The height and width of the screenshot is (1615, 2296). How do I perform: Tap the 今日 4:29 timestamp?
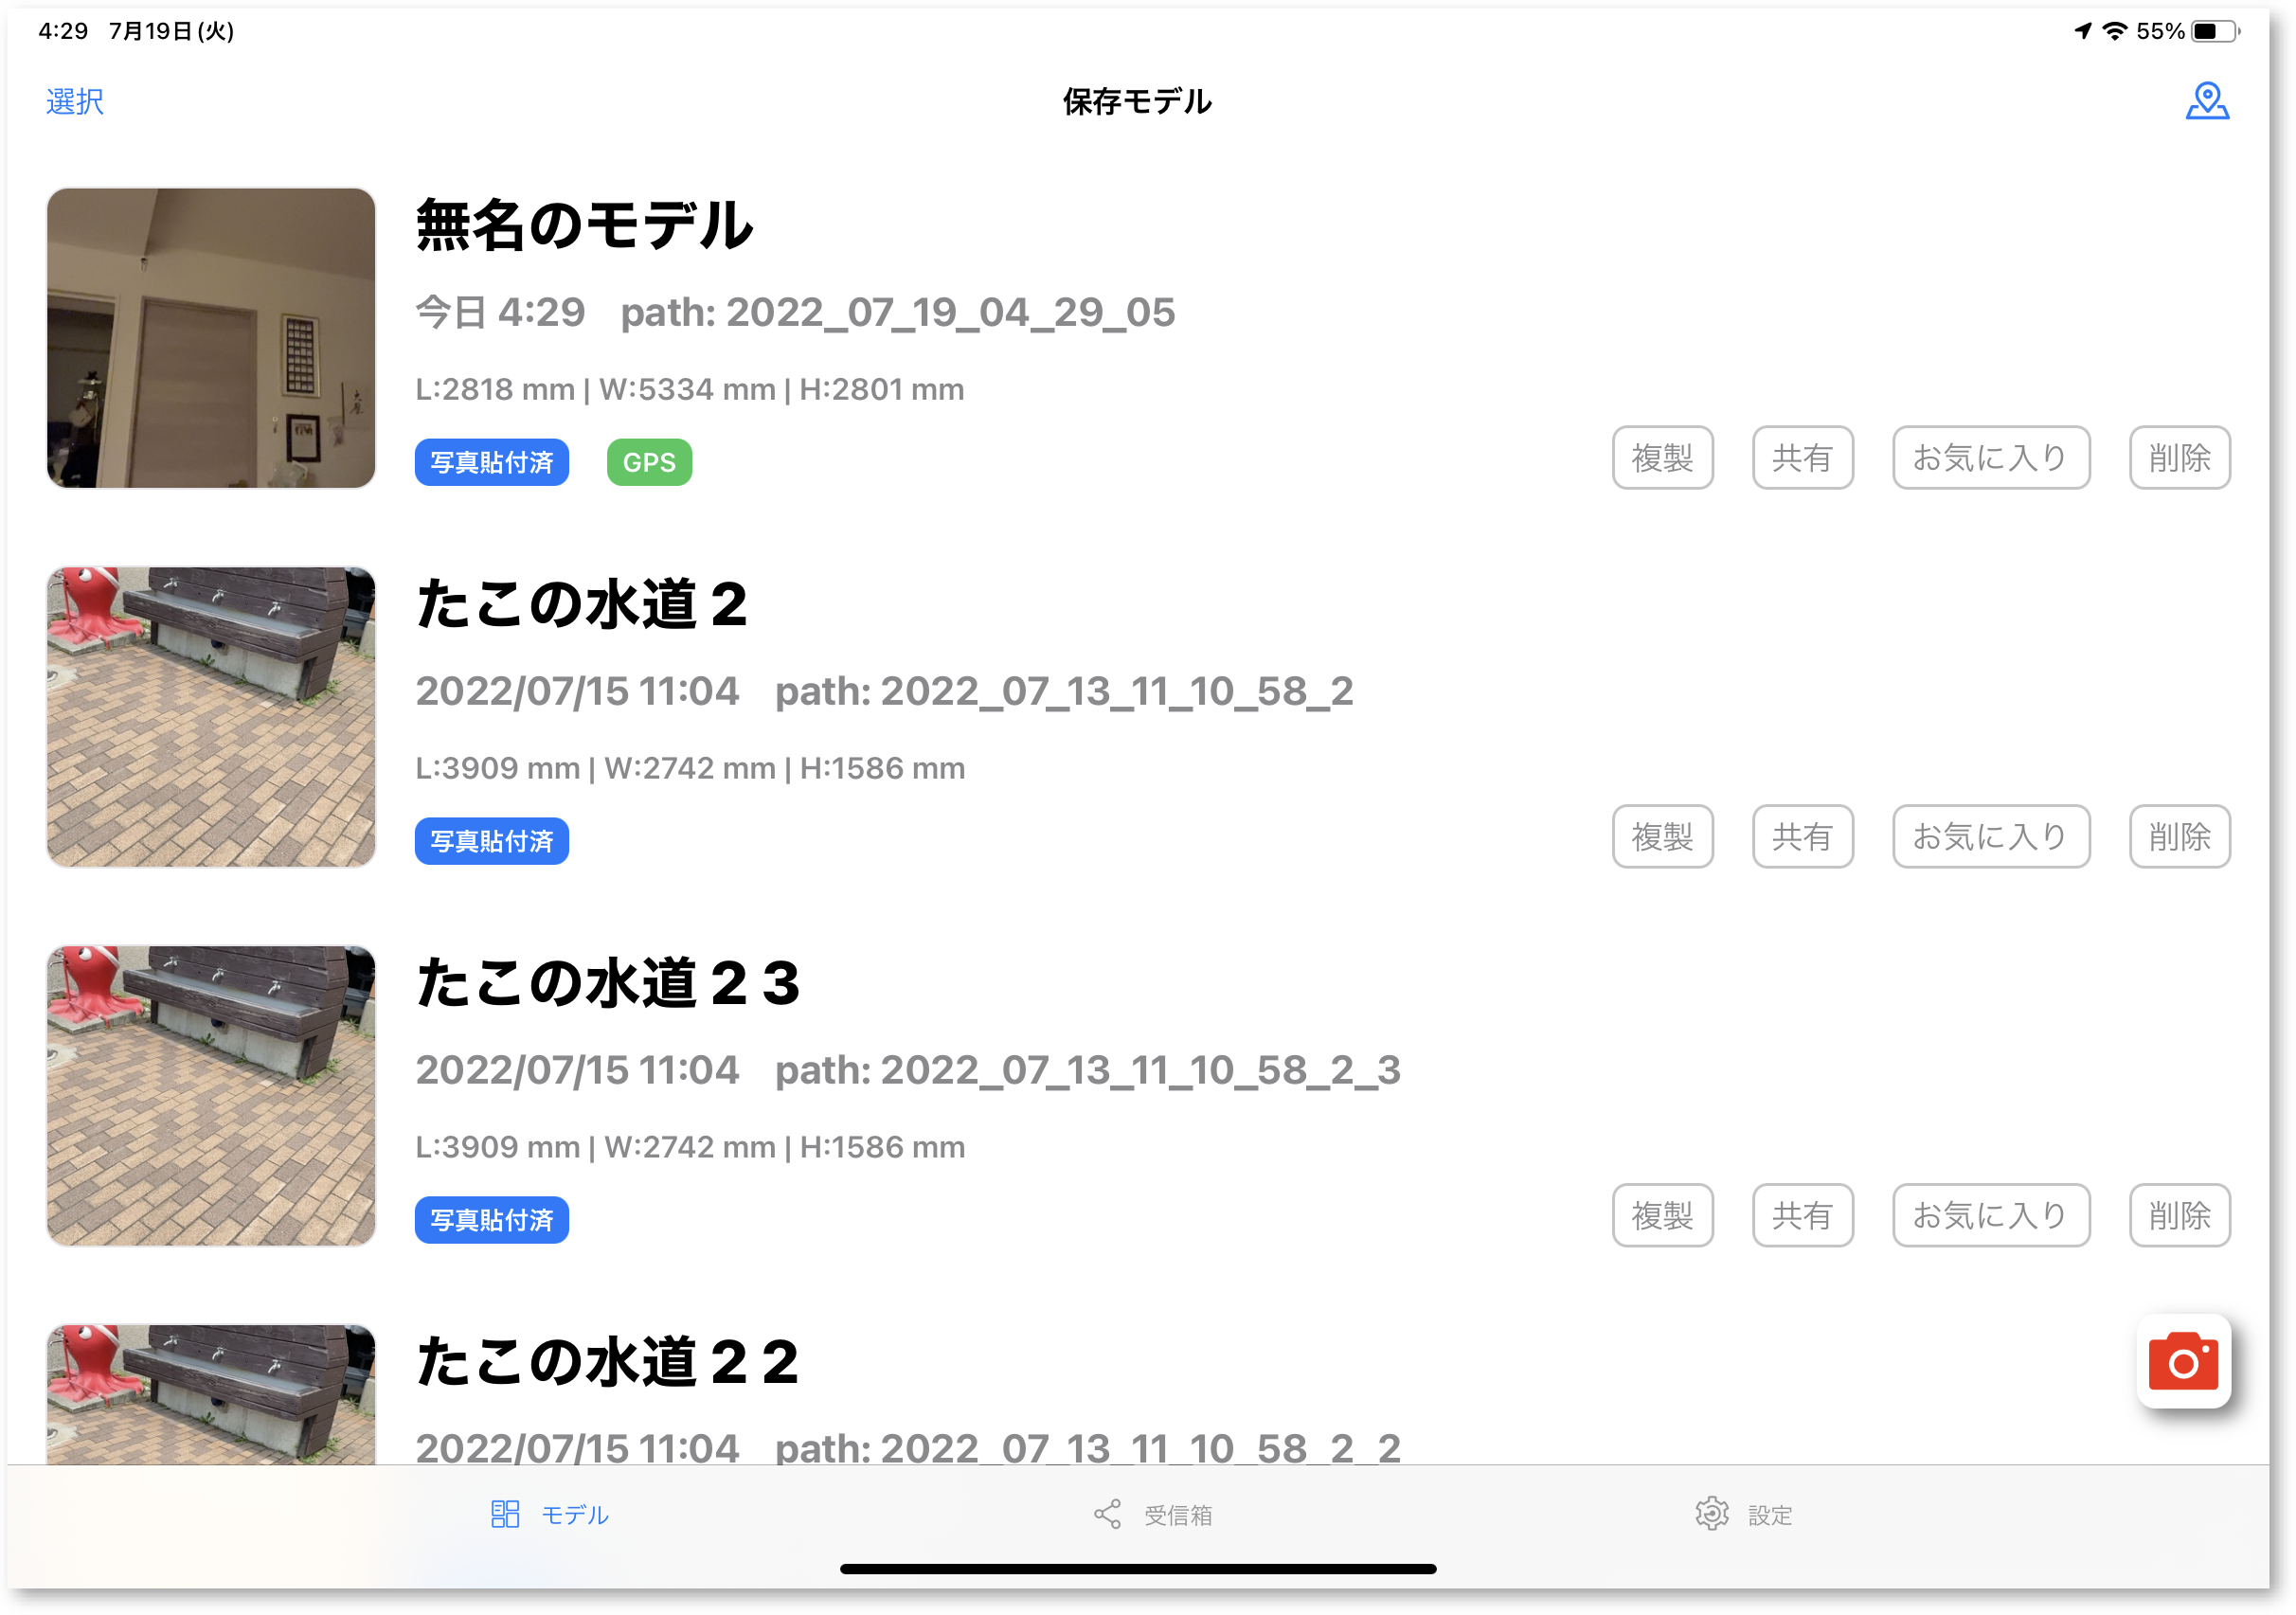(x=500, y=312)
